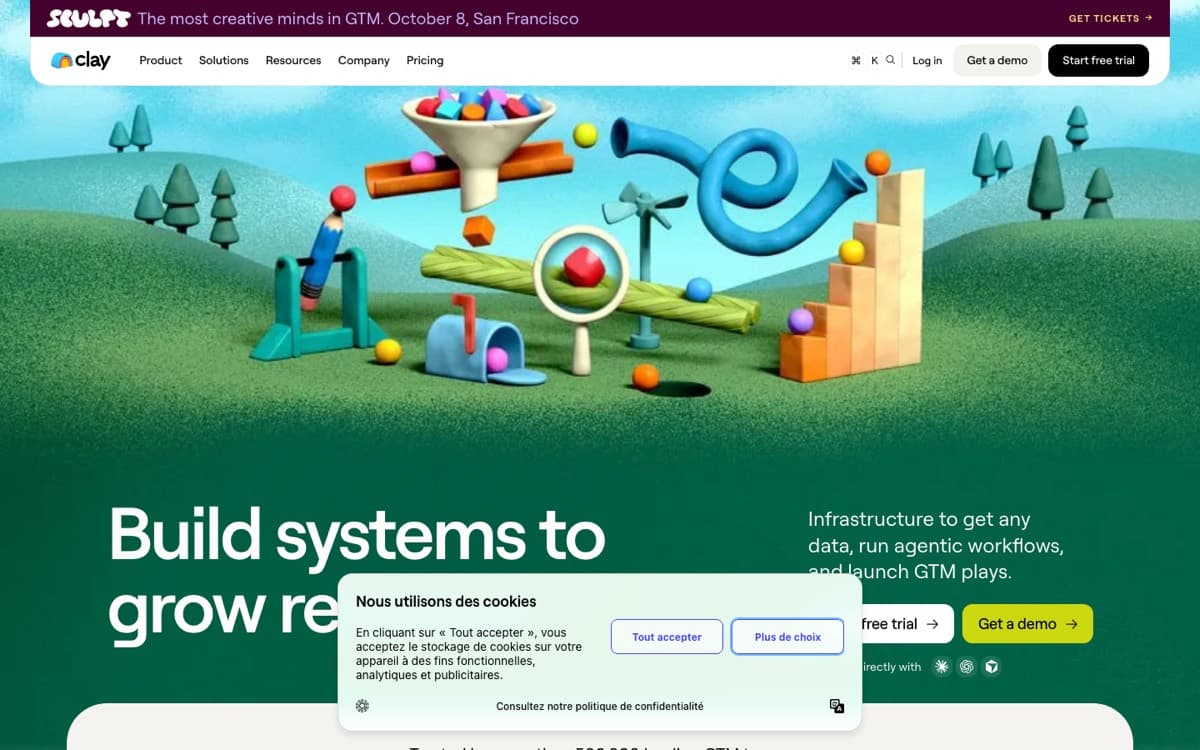1200x750 pixels.
Task: Open the cookie settings gear icon
Action: [x=362, y=706]
